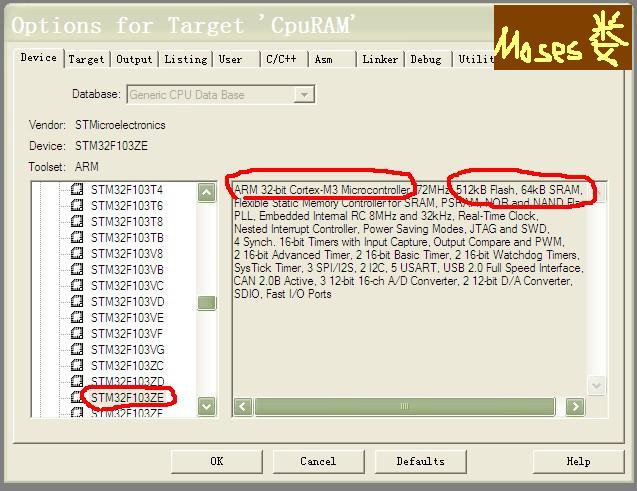This screenshot has width=637, height=491.
Task: Open the Database combo box
Action: pos(221,95)
